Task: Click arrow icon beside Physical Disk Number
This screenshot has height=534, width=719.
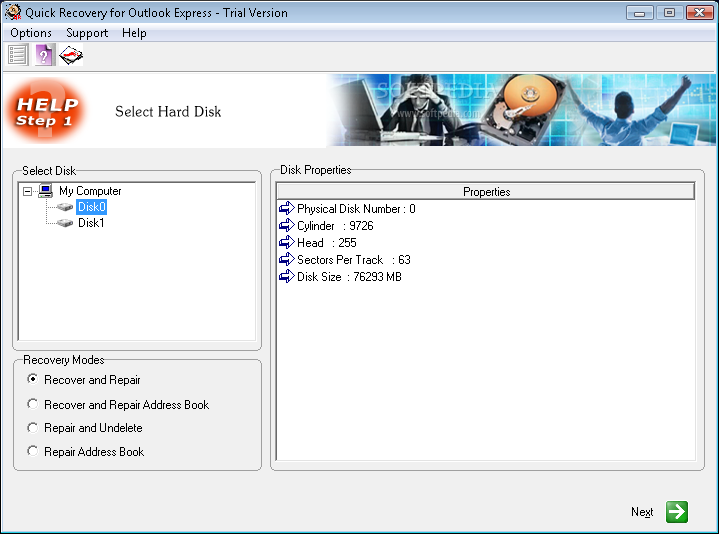Action: click(287, 208)
